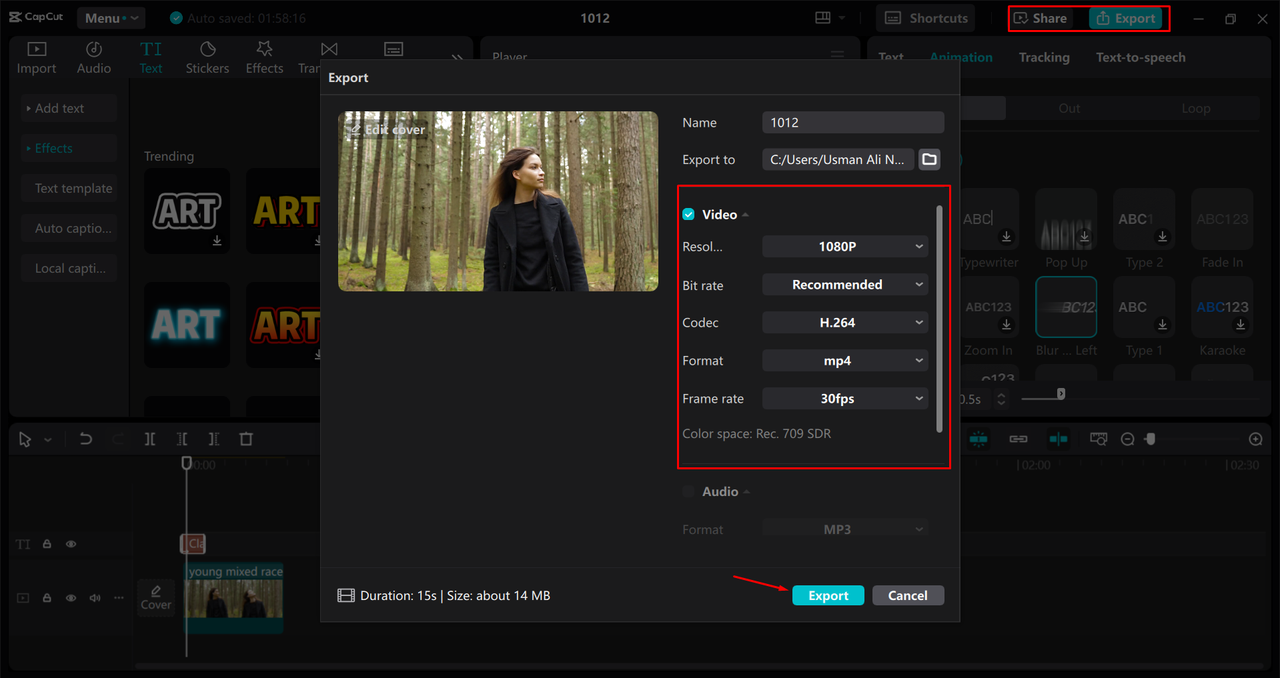Viewport: 1280px width, 678px height.
Task: Select the Loop animation tab
Action: (x=1195, y=108)
